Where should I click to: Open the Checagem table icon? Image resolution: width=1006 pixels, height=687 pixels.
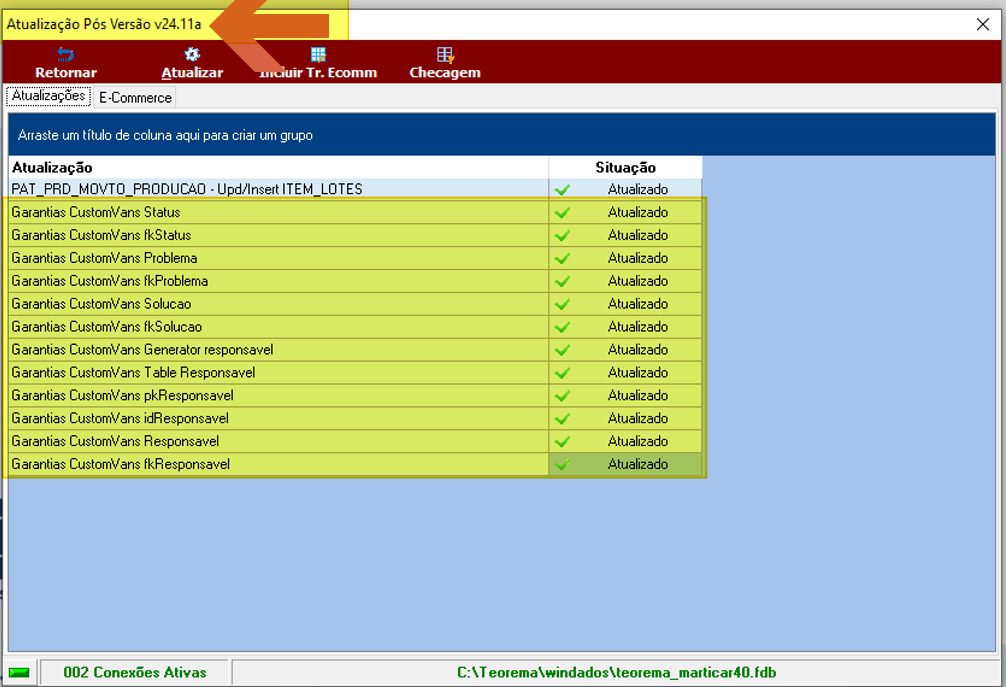[445, 55]
